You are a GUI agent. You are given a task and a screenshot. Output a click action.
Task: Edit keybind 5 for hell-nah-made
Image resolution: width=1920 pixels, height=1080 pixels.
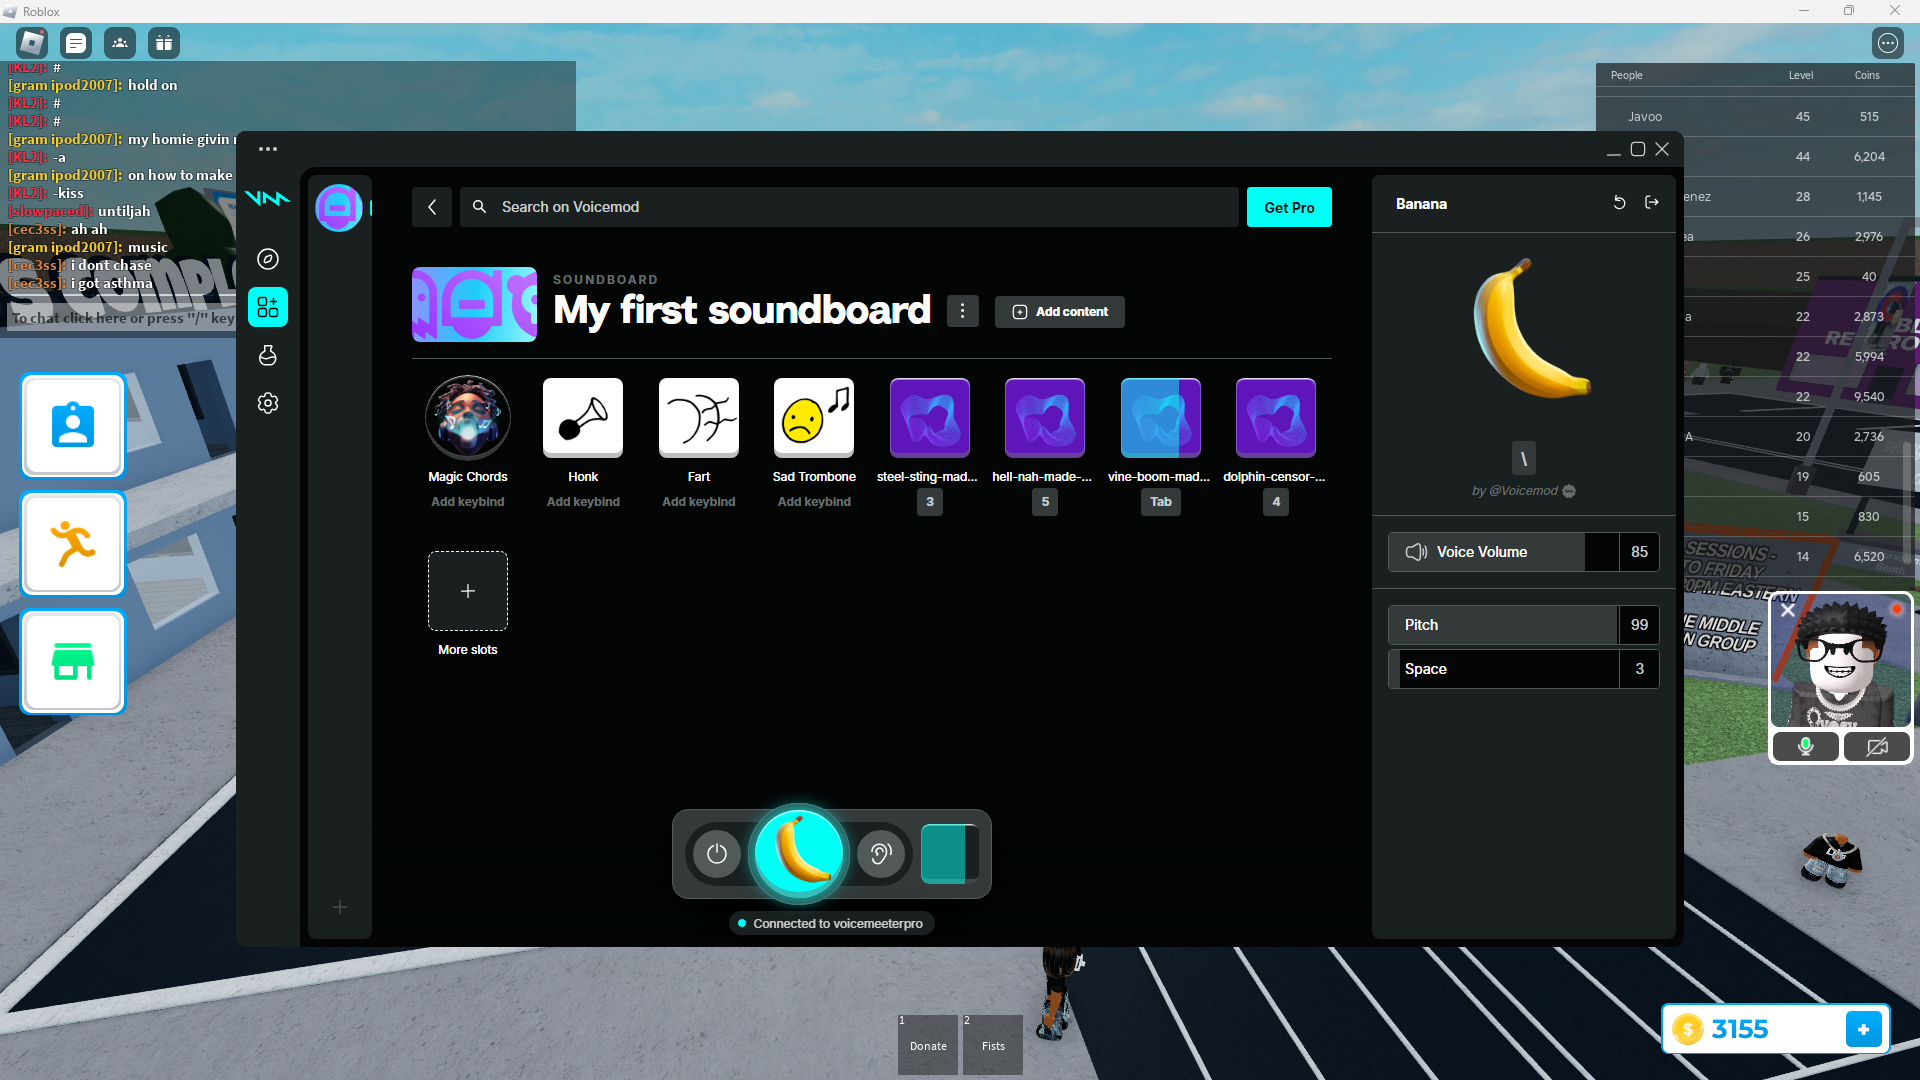pyautogui.click(x=1045, y=502)
